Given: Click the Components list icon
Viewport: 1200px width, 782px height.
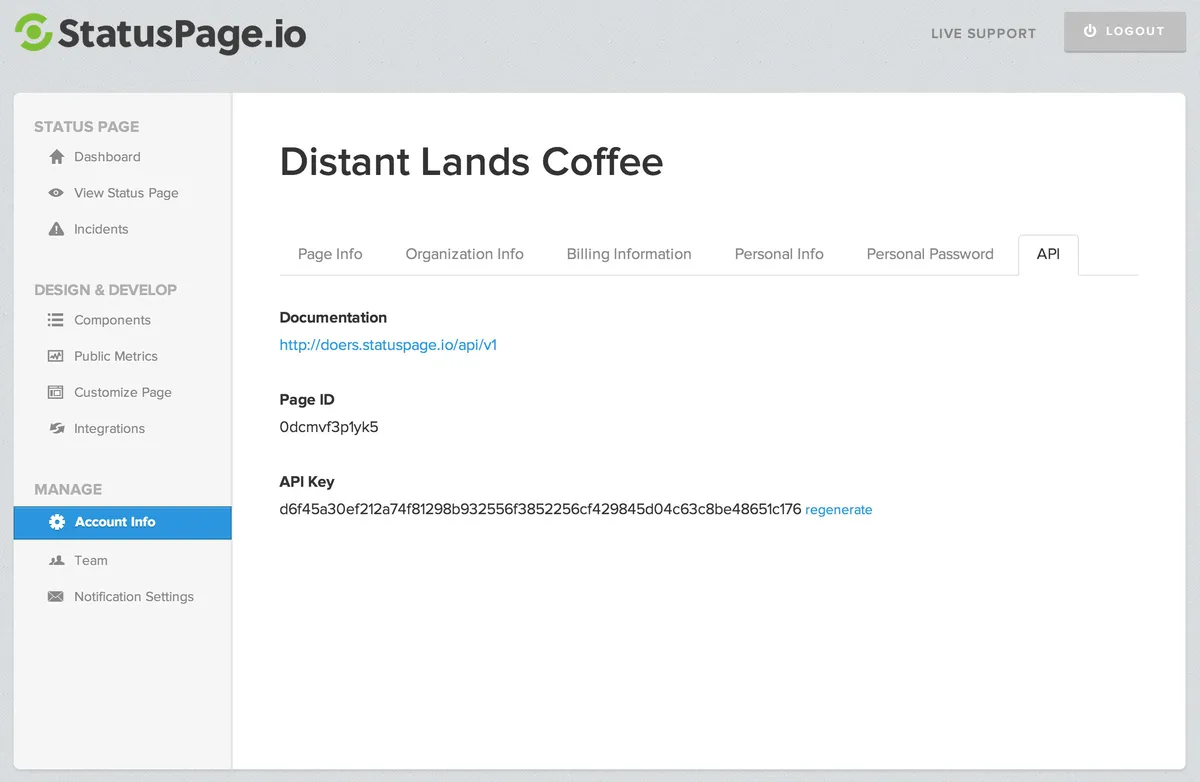Looking at the screenshot, I should [56, 320].
